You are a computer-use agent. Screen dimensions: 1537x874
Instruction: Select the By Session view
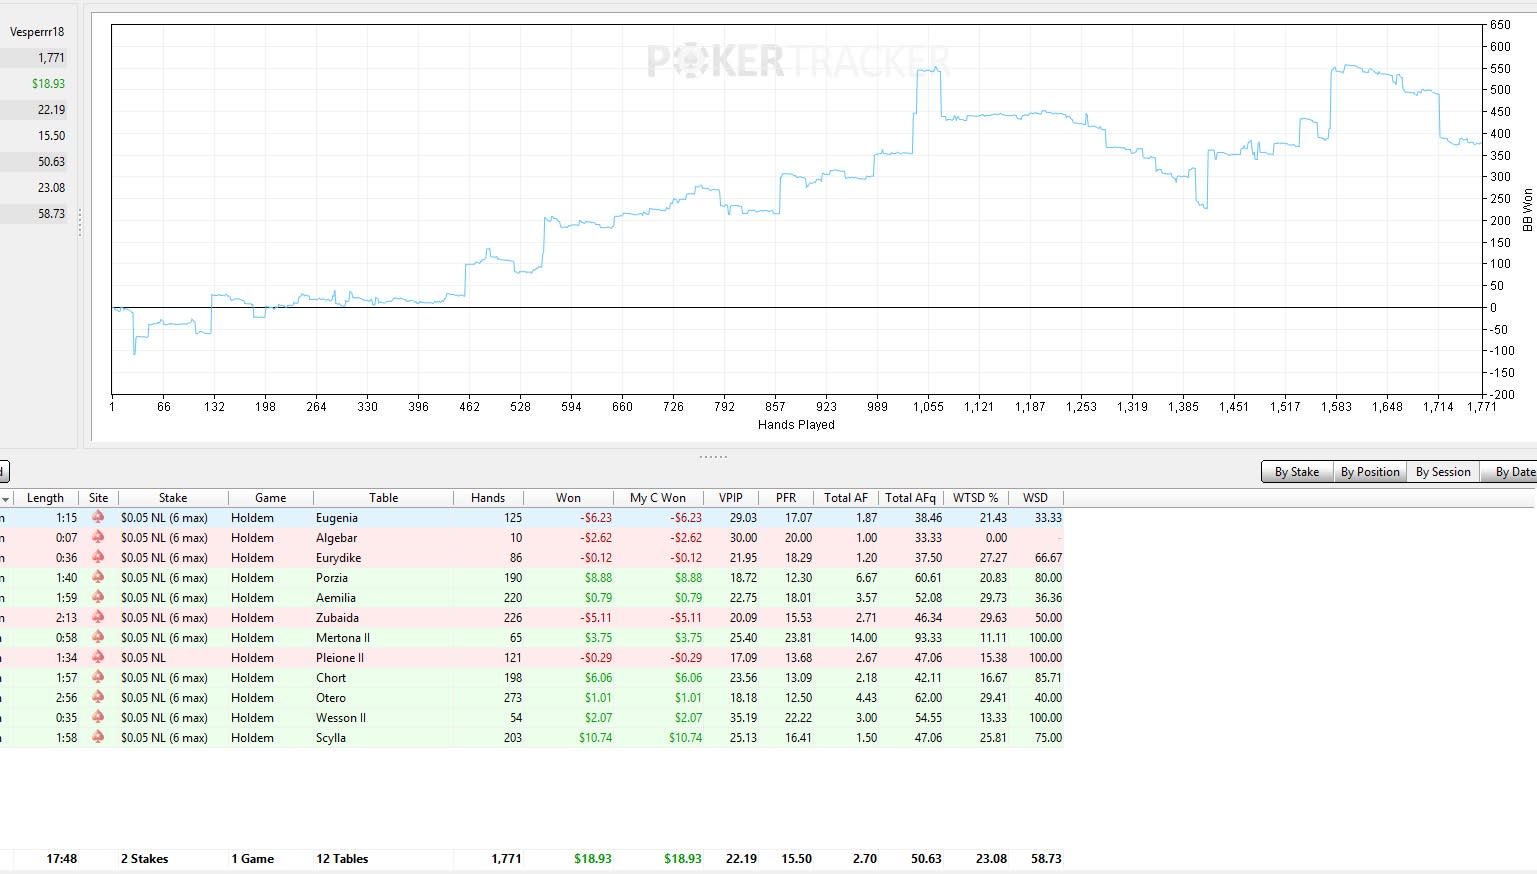1443,472
